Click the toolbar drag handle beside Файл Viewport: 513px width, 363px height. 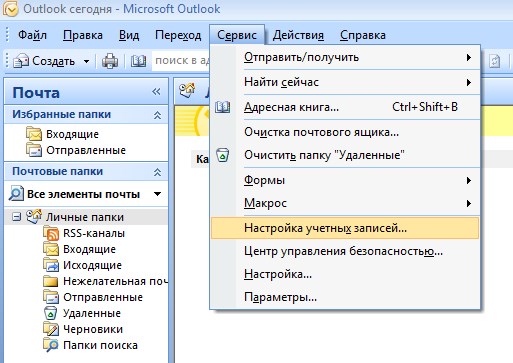coord(7,35)
